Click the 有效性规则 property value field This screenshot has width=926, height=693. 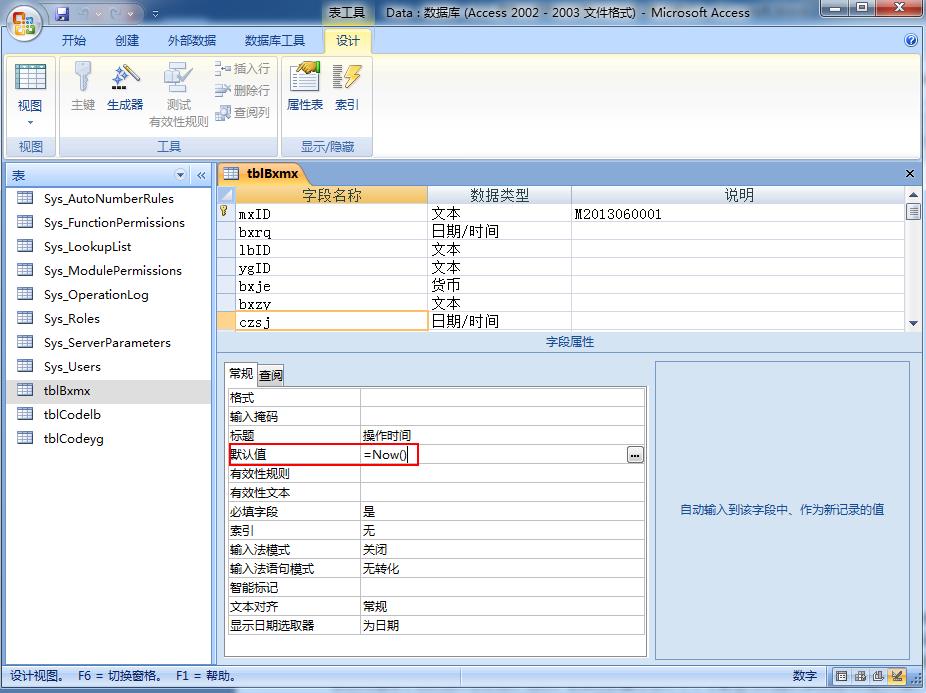[x=502, y=473]
